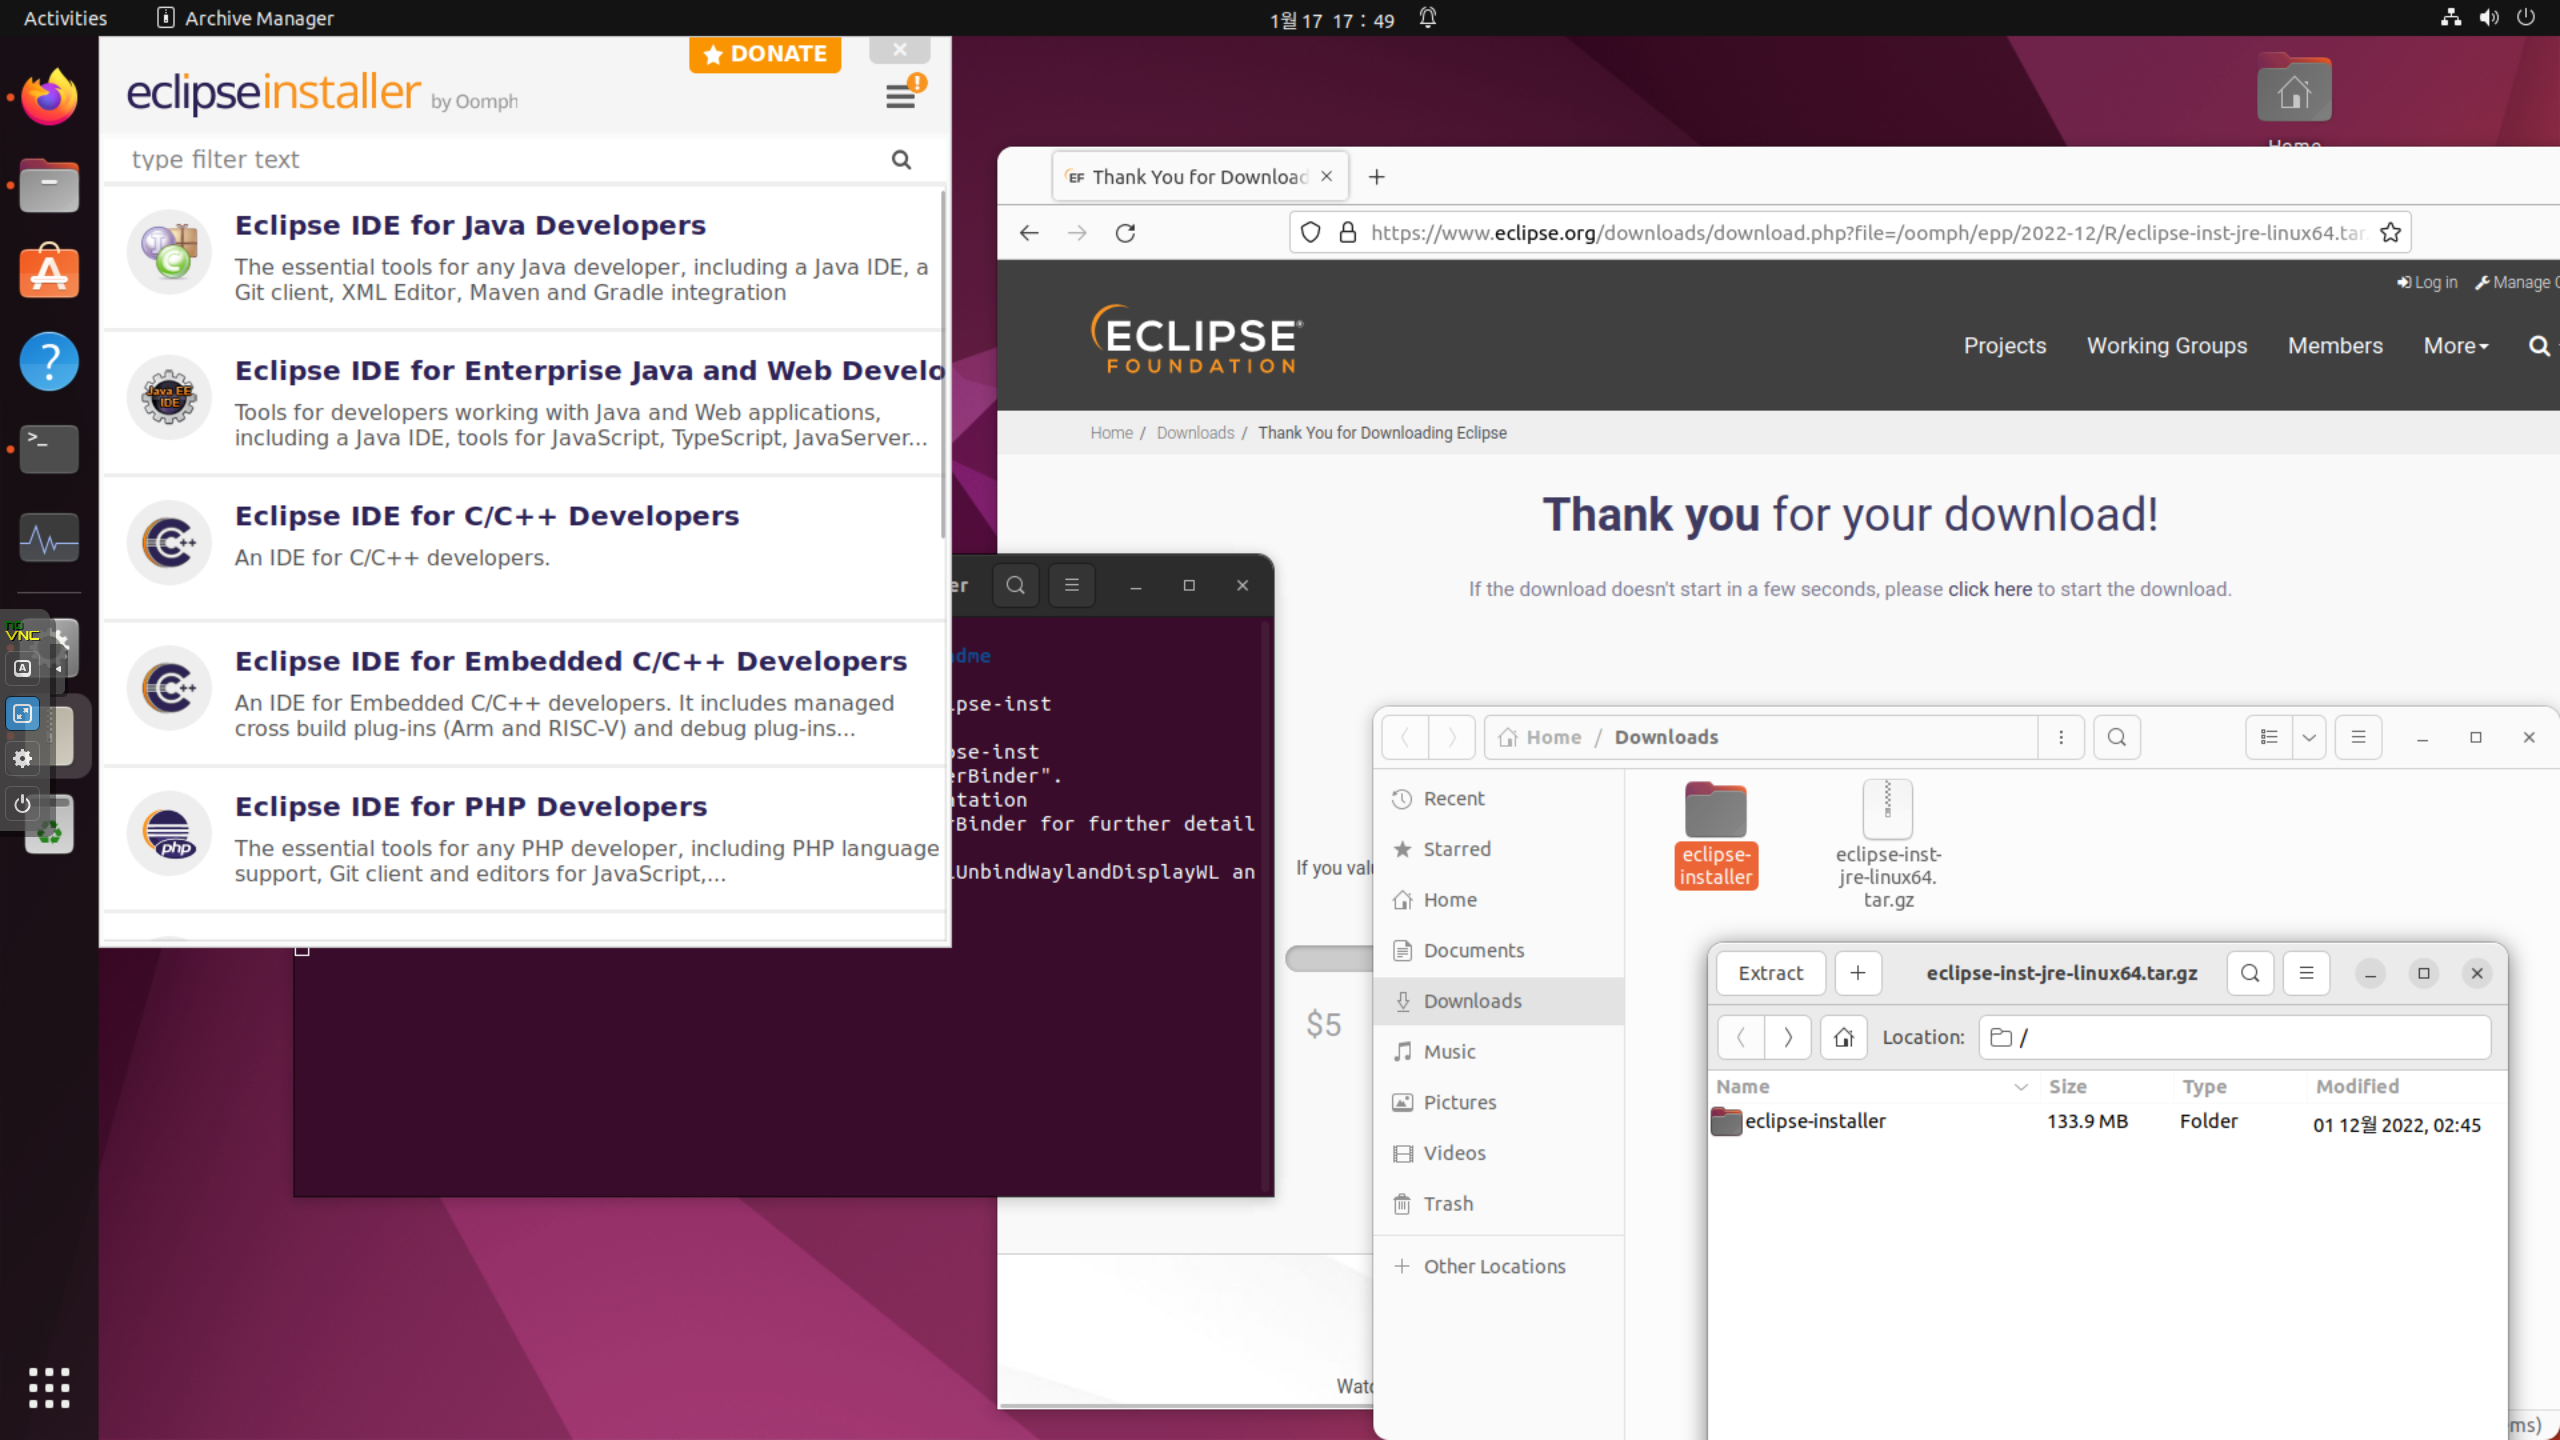
Task: Open the Help icon in the dock
Action: (49, 361)
